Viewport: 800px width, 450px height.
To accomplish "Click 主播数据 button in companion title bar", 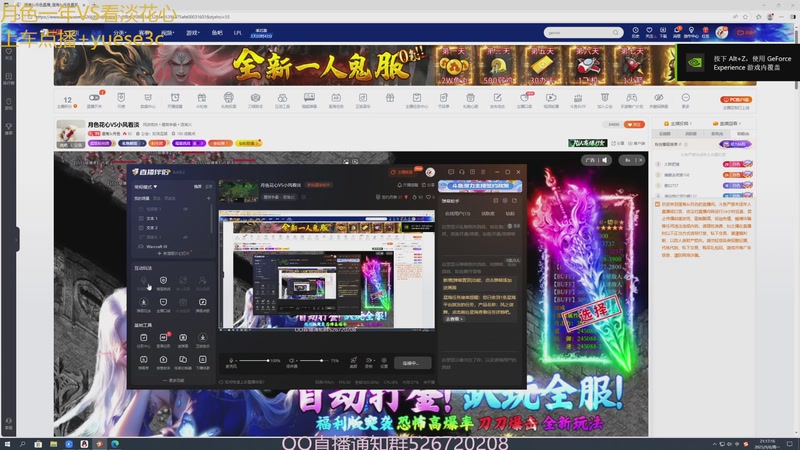I will pyautogui.click(x=407, y=172).
